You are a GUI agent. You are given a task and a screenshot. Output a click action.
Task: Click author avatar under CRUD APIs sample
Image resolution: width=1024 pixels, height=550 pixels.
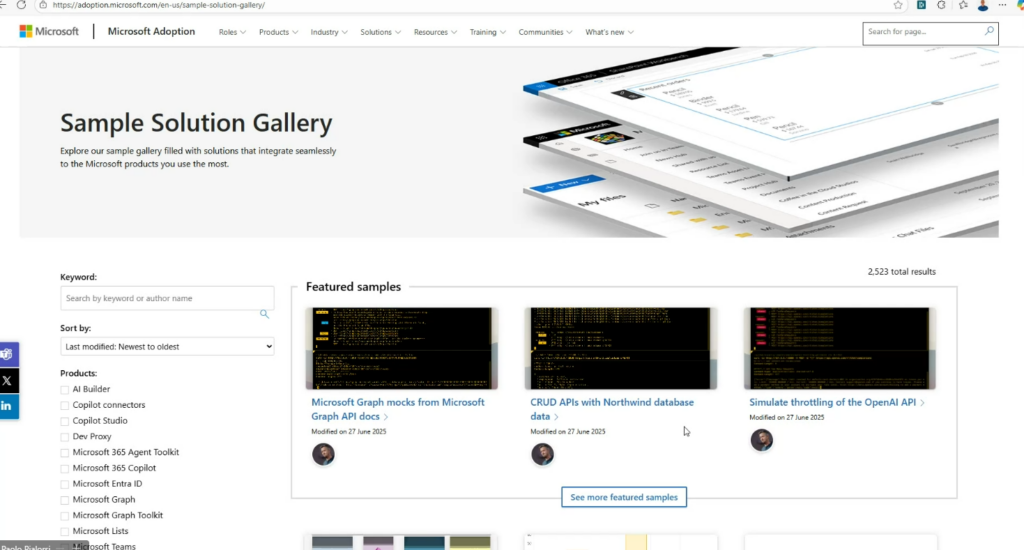542,454
